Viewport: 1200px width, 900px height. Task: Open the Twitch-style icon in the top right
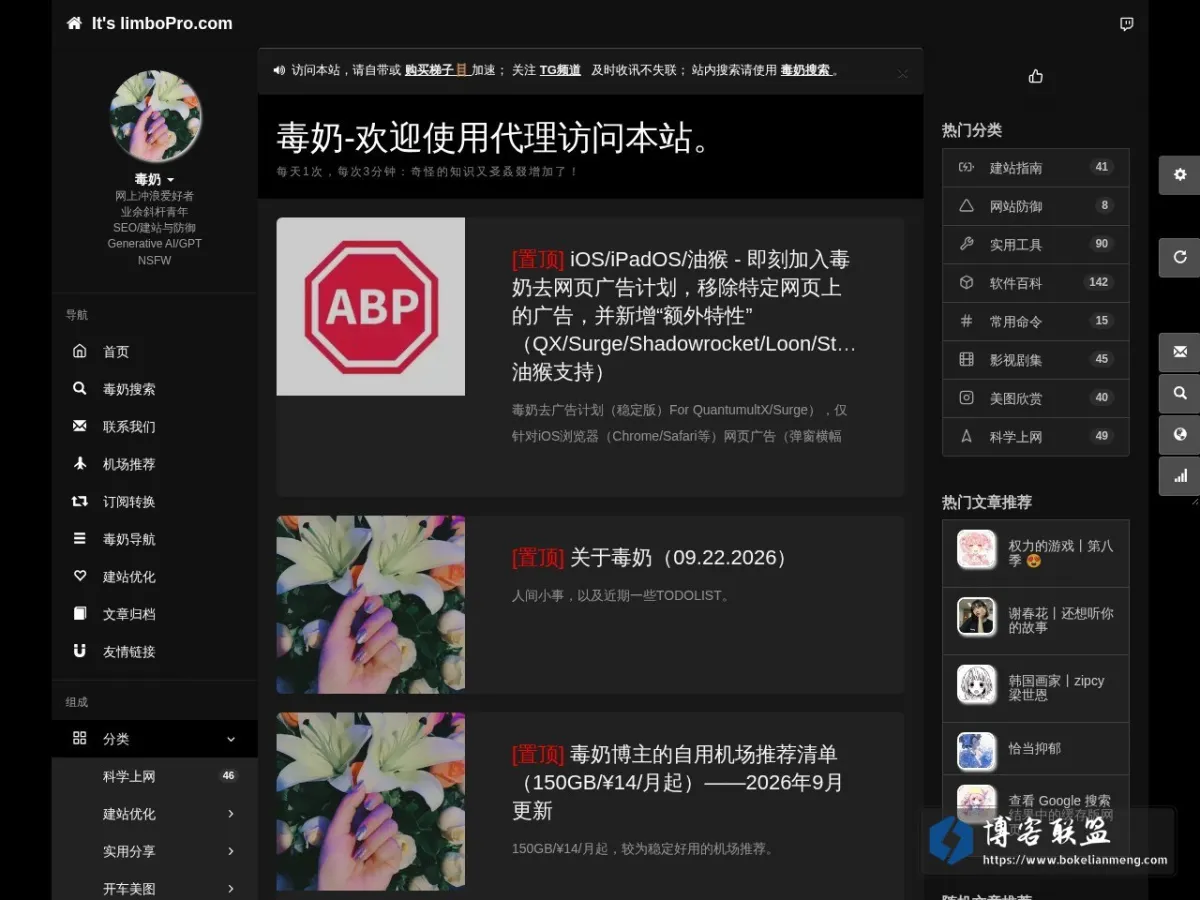tap(1127, 24)
